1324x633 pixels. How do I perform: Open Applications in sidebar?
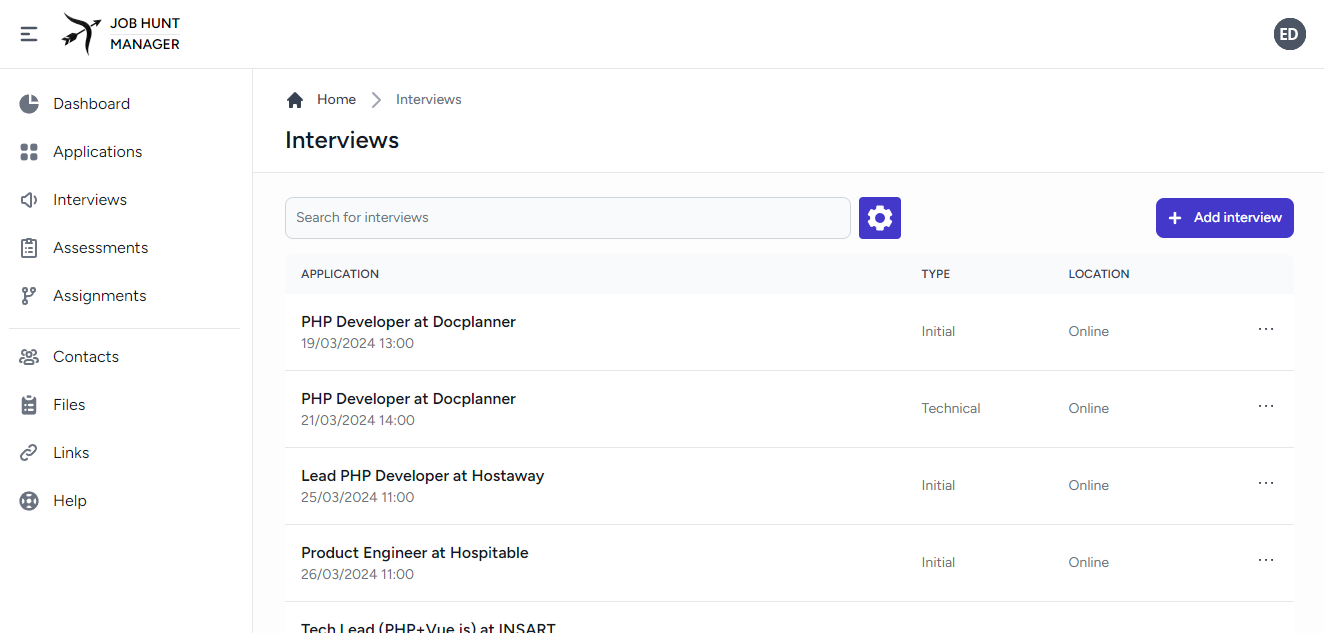[x=125, y=152]
